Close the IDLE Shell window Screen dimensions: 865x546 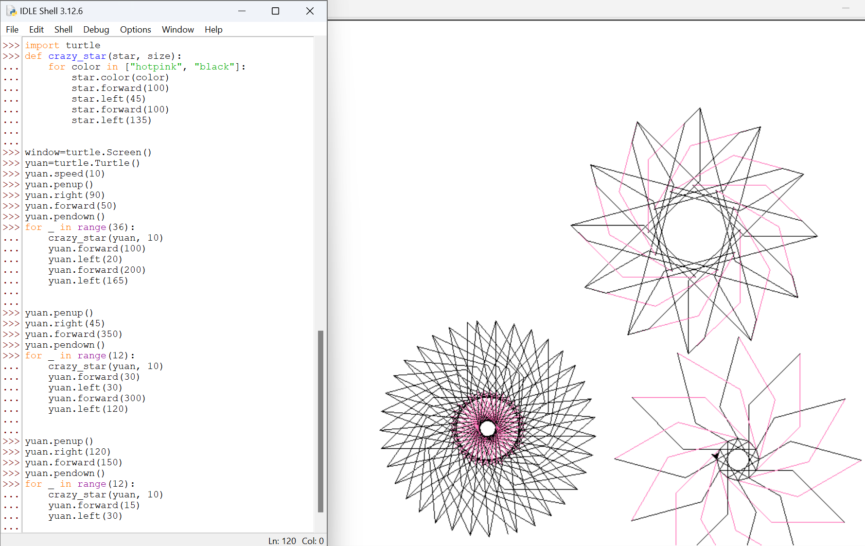click(310, 11)
